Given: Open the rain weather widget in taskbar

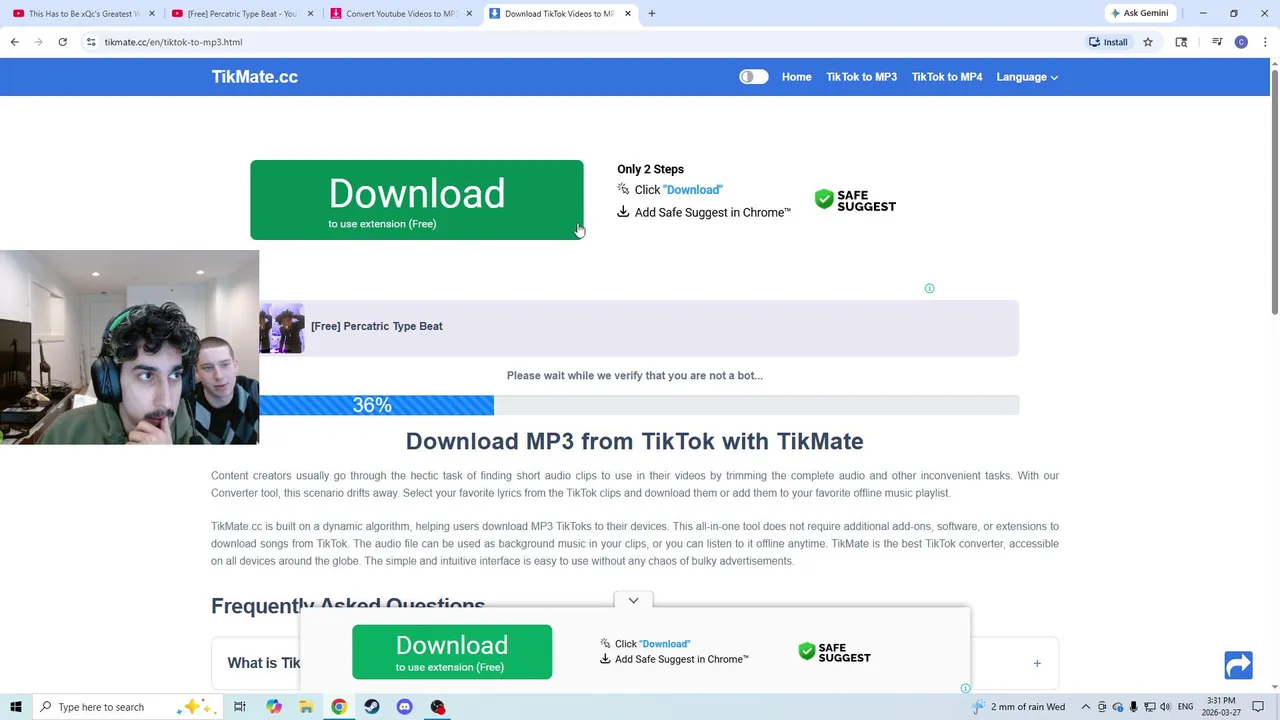Looking at the screenshot, I should (1019, 707).
